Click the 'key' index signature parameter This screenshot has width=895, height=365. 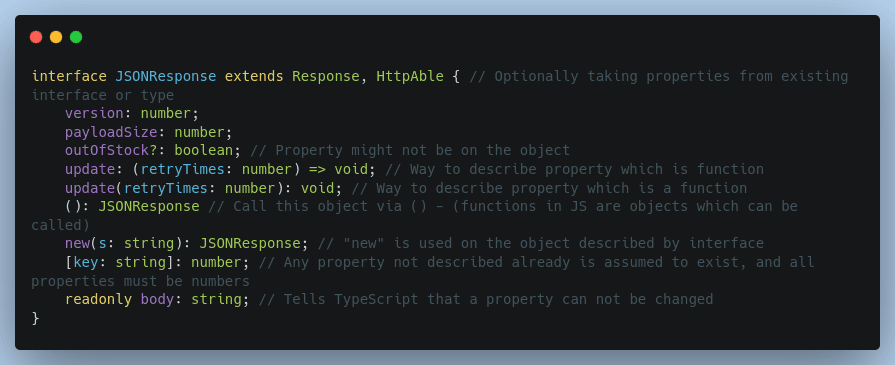86,263
